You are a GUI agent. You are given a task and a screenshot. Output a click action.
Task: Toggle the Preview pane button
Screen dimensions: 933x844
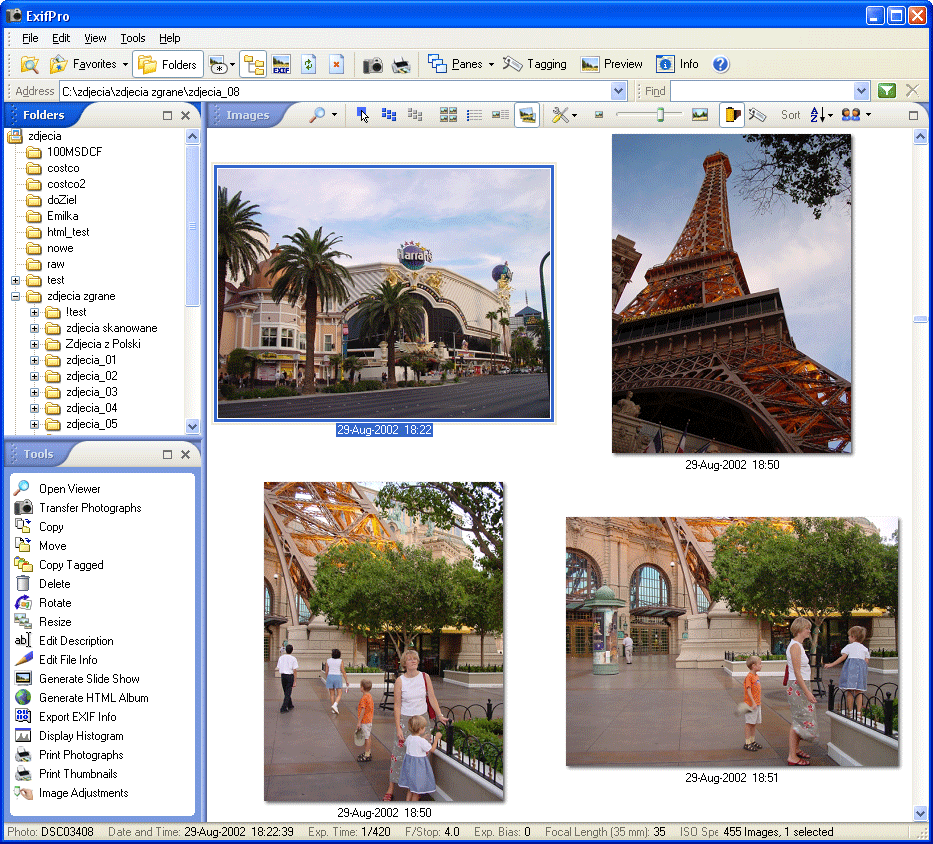click(x=612, y=64)
